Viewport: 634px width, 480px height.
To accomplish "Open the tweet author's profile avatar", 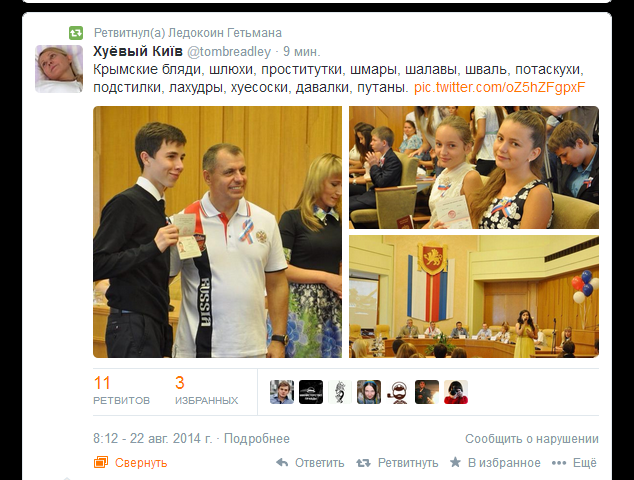I will [59, 69].
